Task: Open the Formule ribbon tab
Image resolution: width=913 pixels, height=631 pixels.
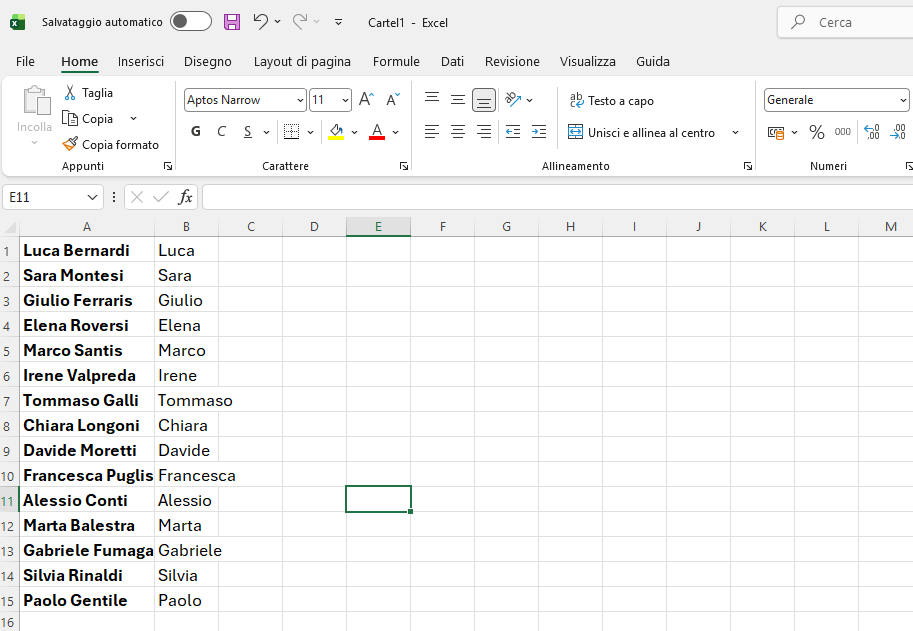Action: point(396,61)
